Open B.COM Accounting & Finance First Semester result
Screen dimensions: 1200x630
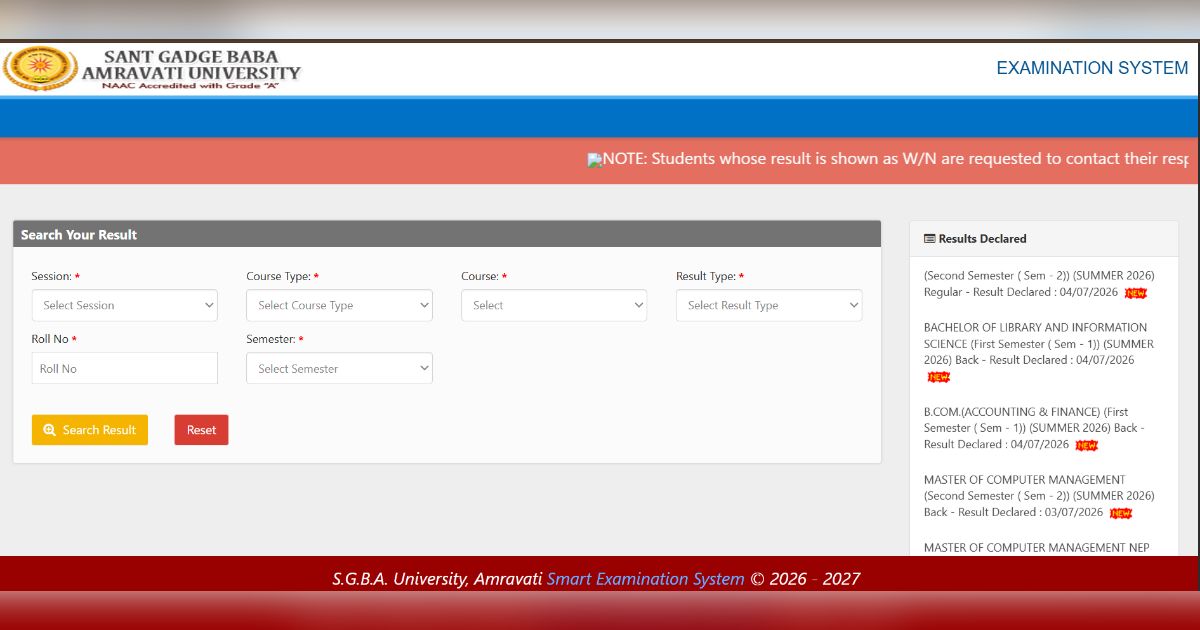click(x=1034, y=428)
